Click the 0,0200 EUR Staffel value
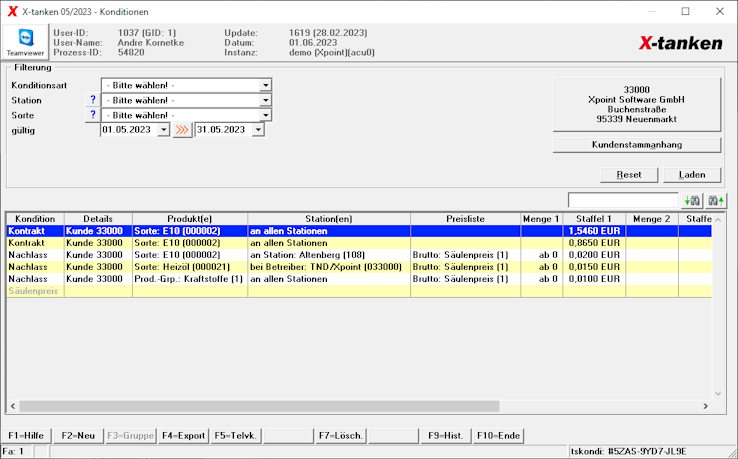The width and height of the screenshot is (738, 459). click(x=594, y=255)
